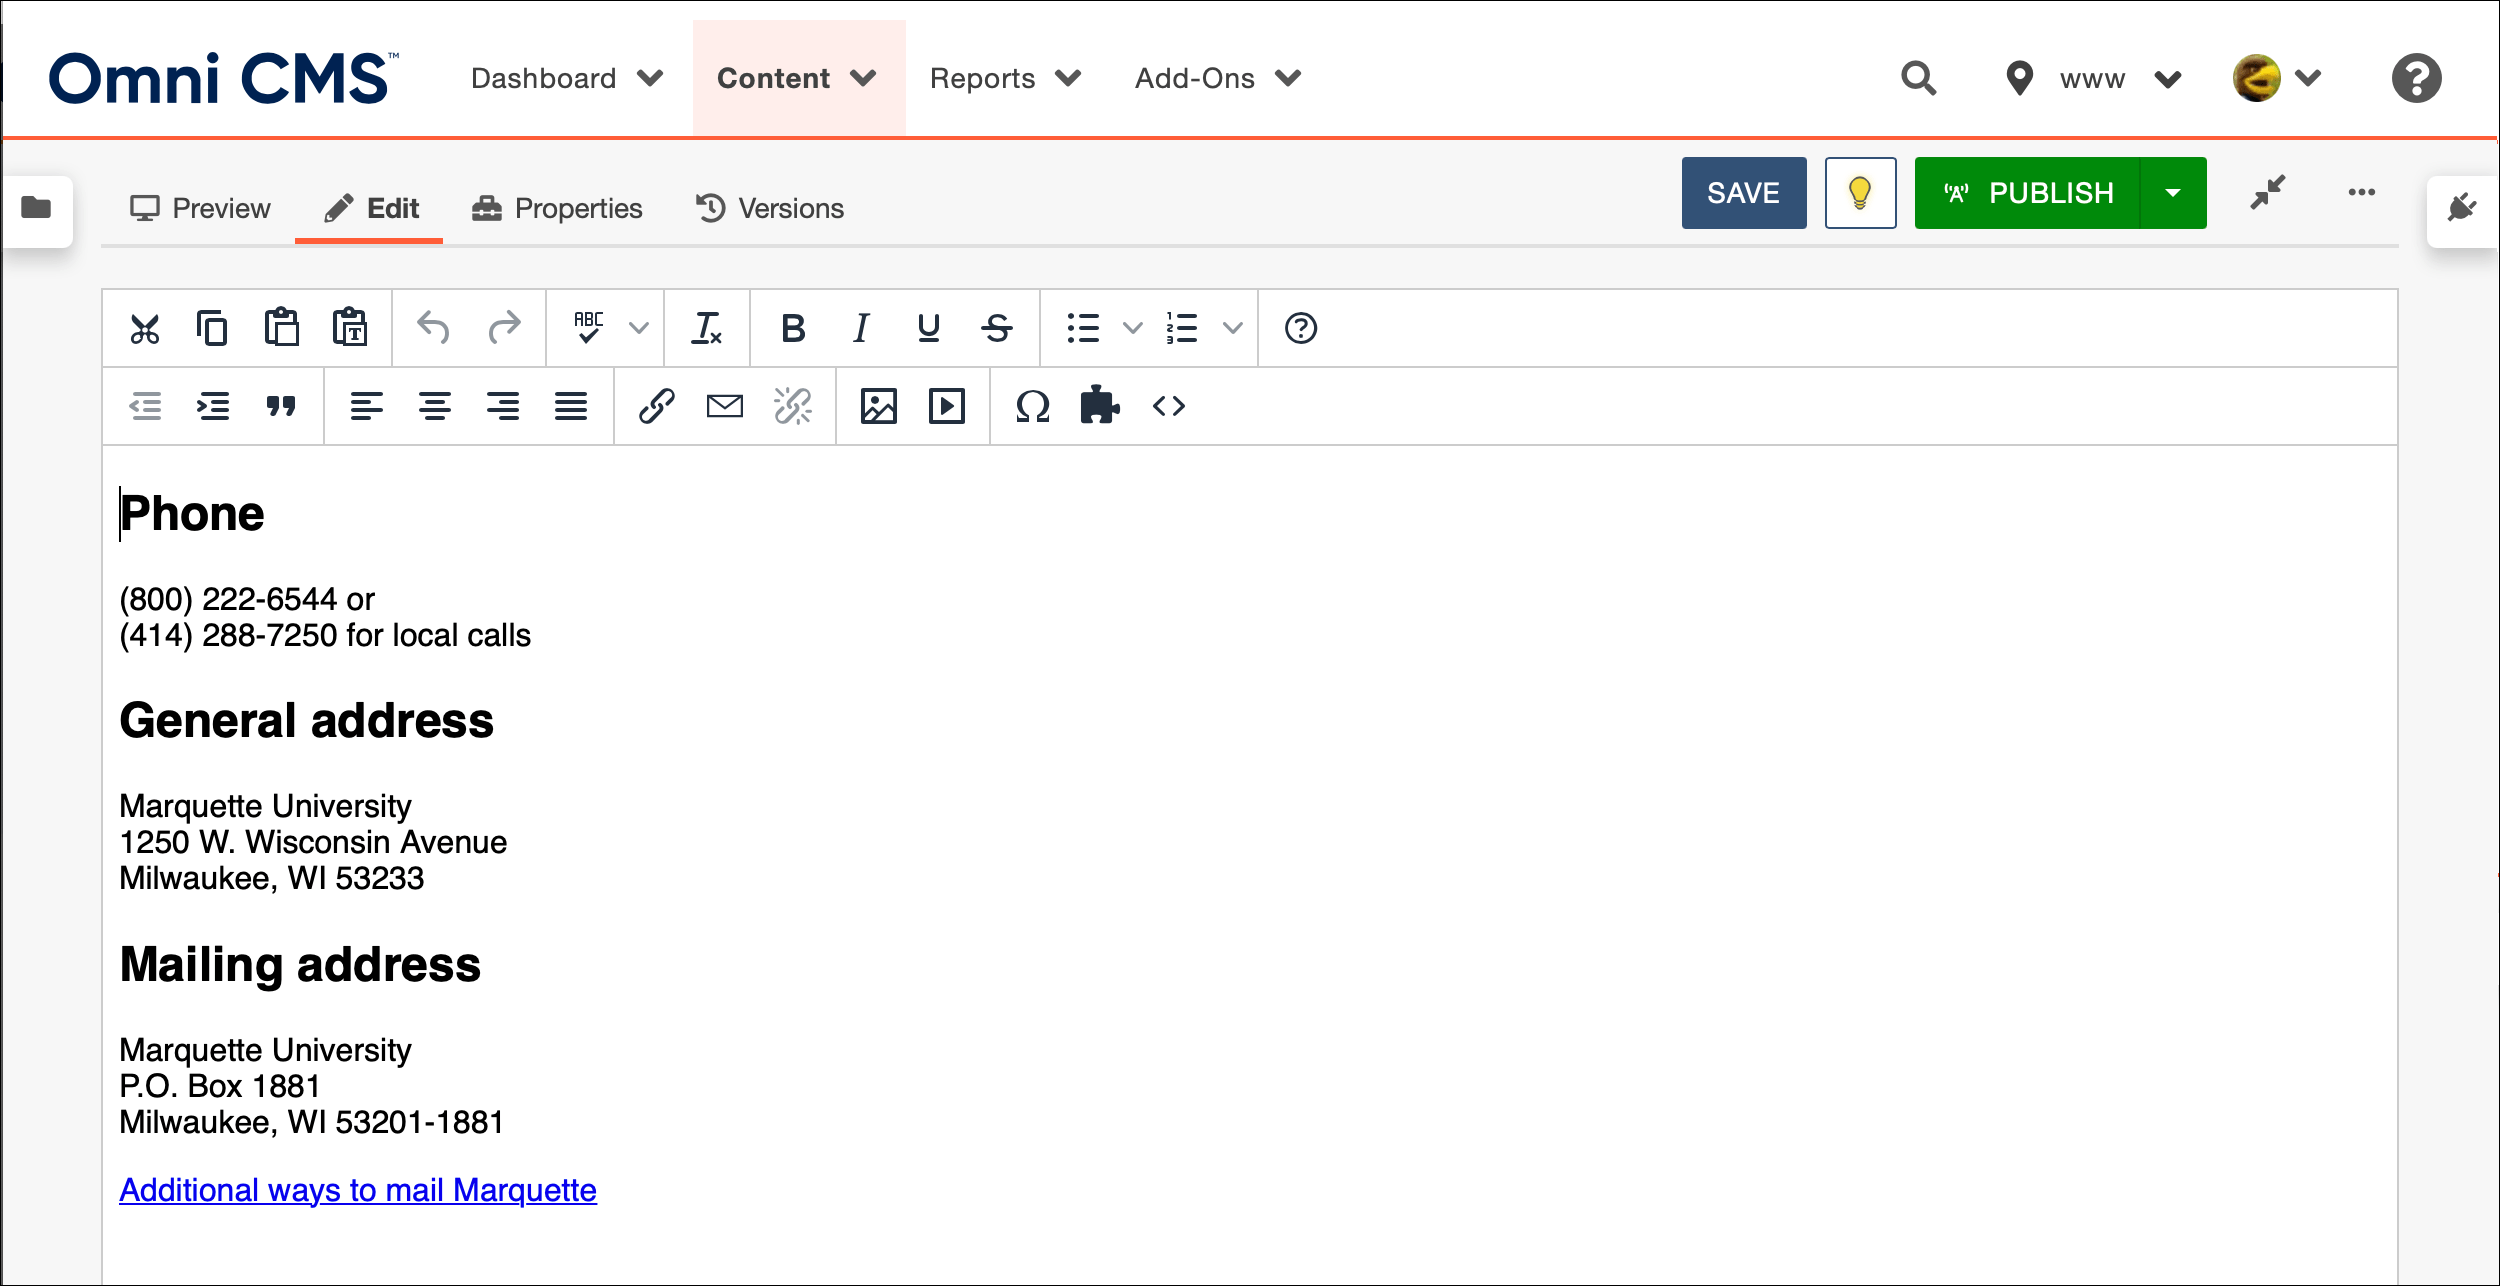Insert an image

(x=879, y=406)
